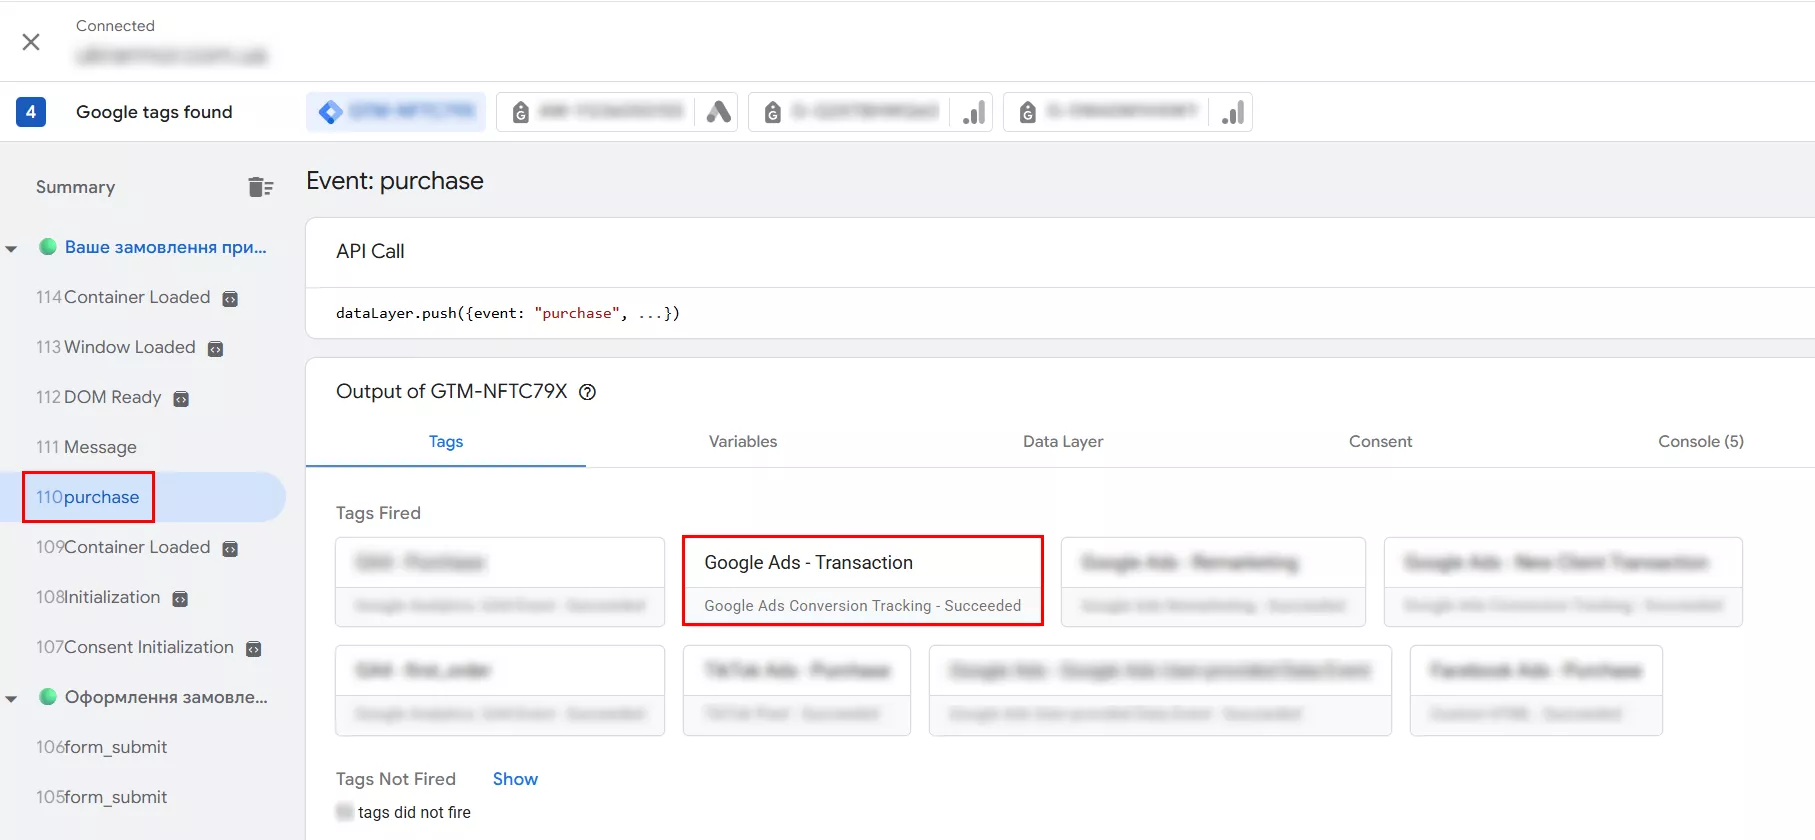Switch to the Variables tab
Screen dimensions: 1815x840
pyautogui.click(x=742, y=441)
